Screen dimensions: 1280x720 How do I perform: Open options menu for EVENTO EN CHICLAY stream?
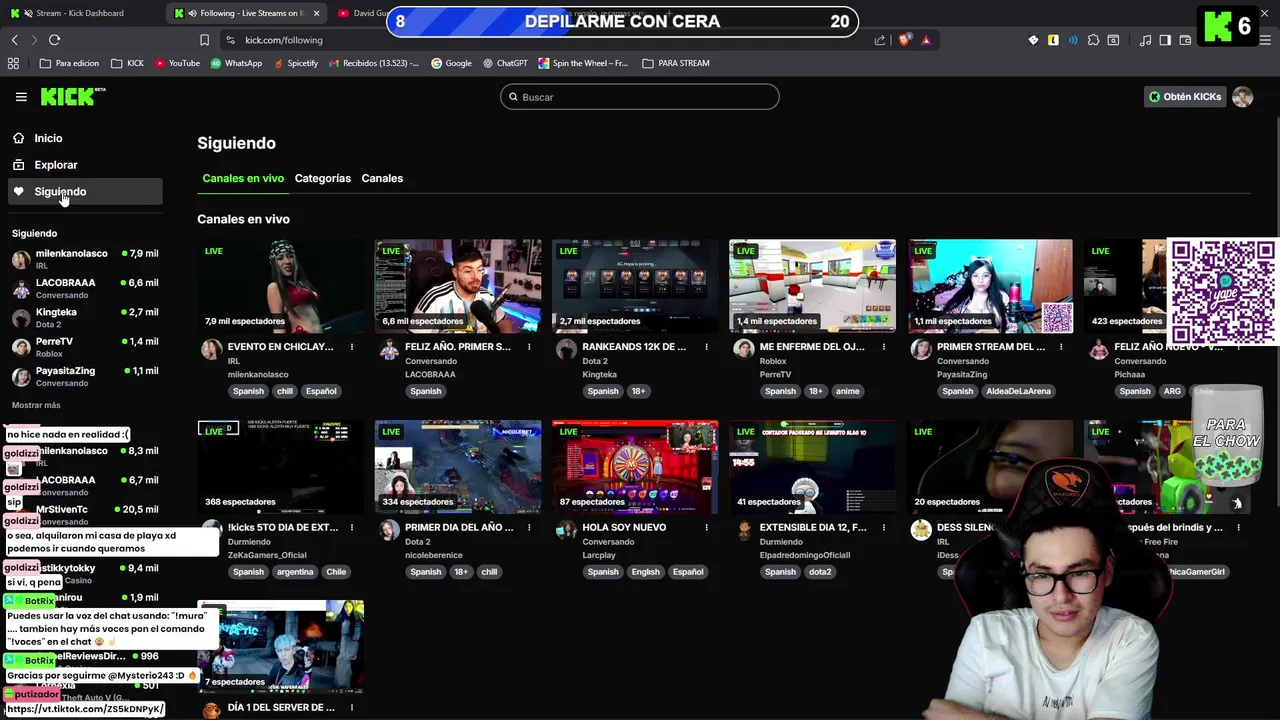[x=352, y=347]
